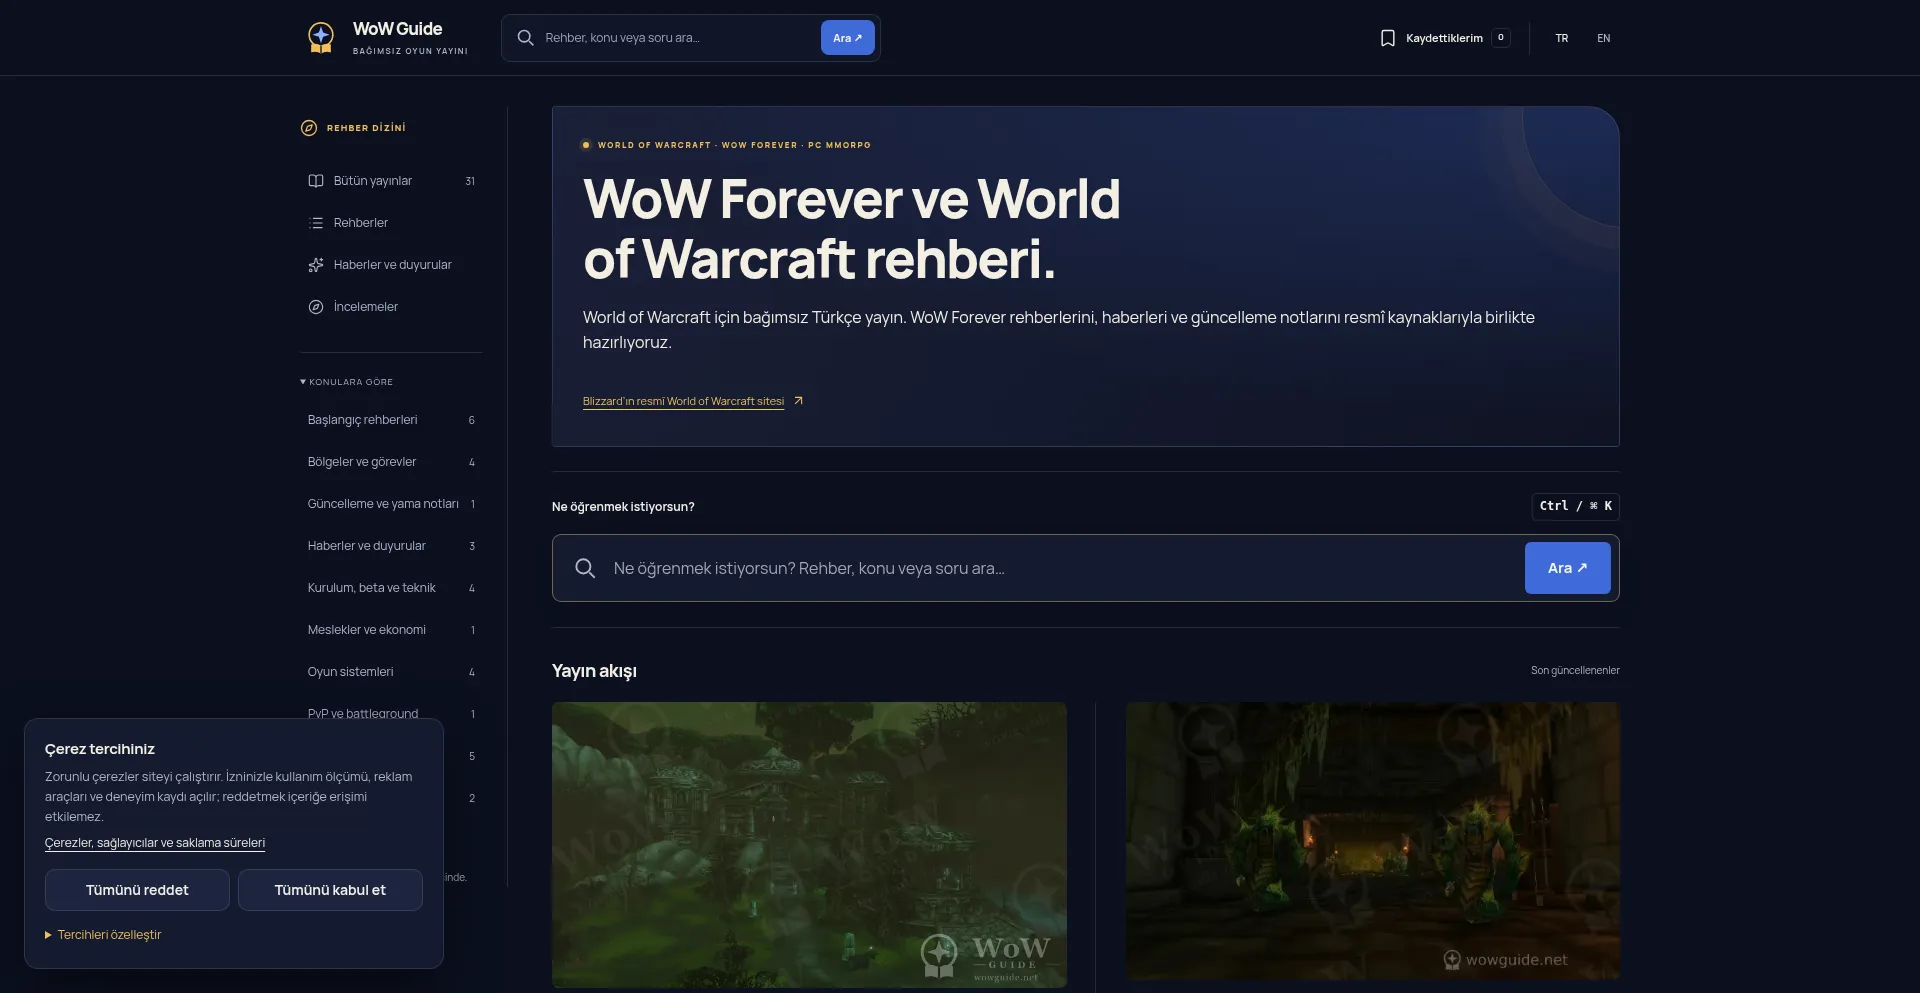This screenshot has width=1920, height=993.
Task: Select Güncelleme ve yama notları topic
Action: (x=391, y=504)
